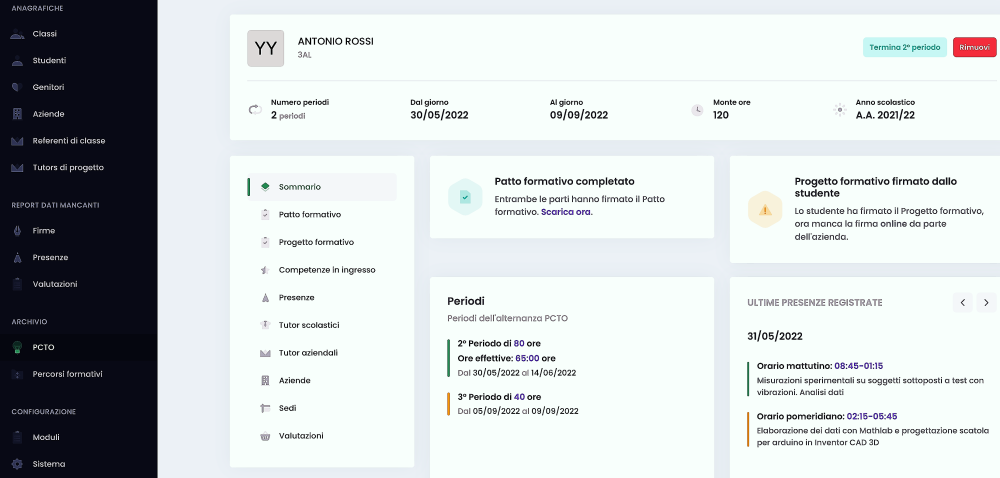
Task: Click the Patto formativo completed shield icon
Action: (465, 197)
